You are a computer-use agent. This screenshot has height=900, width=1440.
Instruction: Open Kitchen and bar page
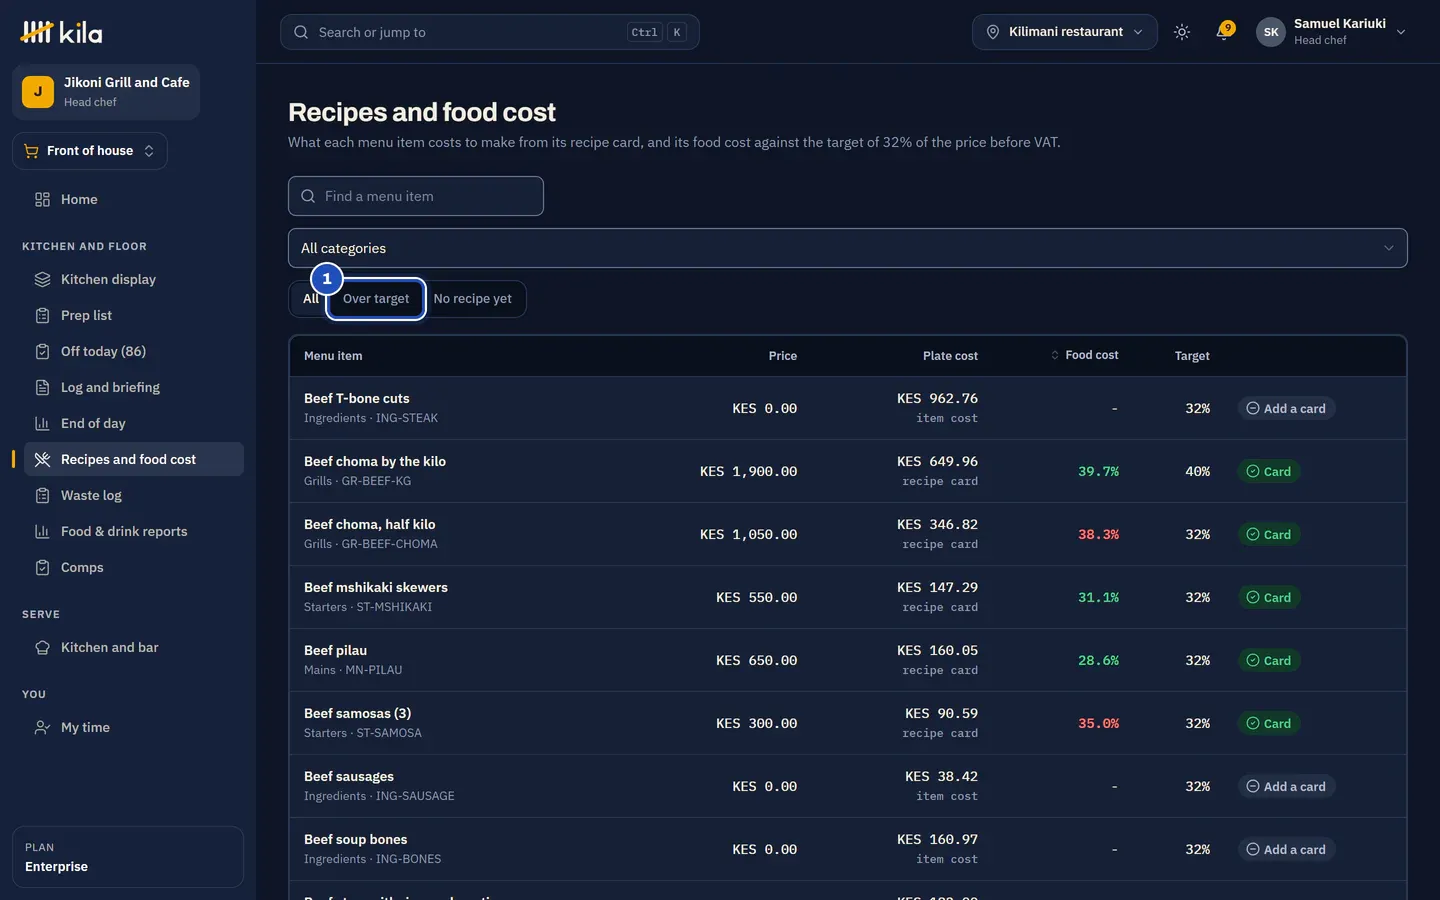(x=134, y=647)
